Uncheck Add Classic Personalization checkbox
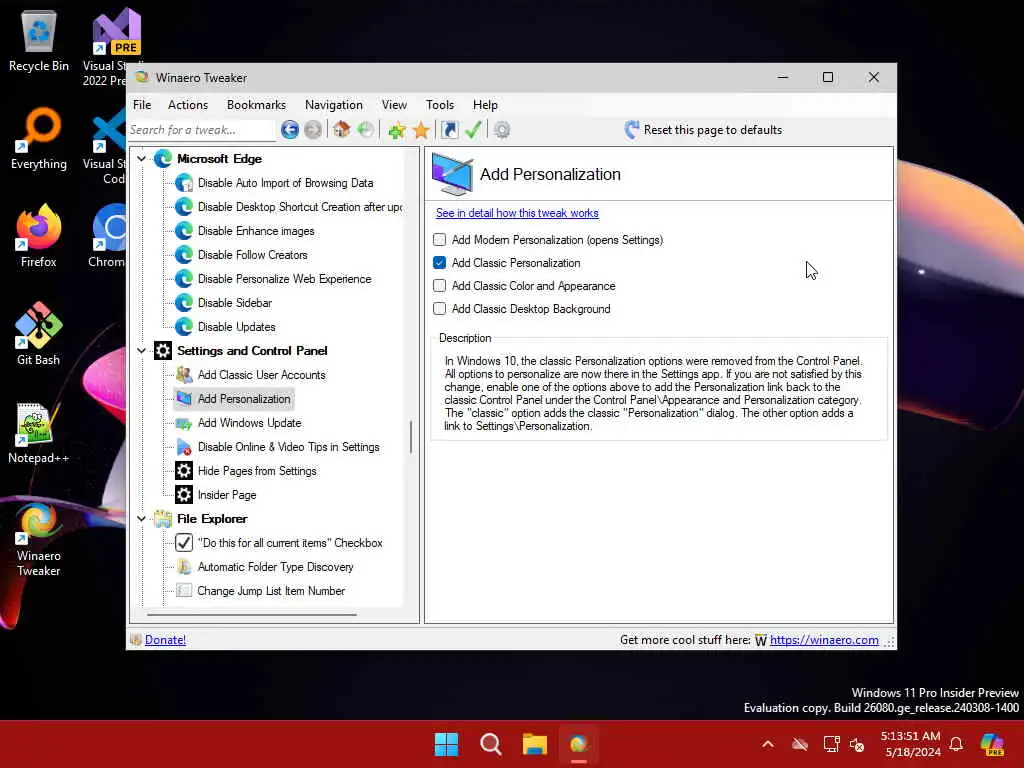Screen dimensions: 1024x768 coord(440,263)
